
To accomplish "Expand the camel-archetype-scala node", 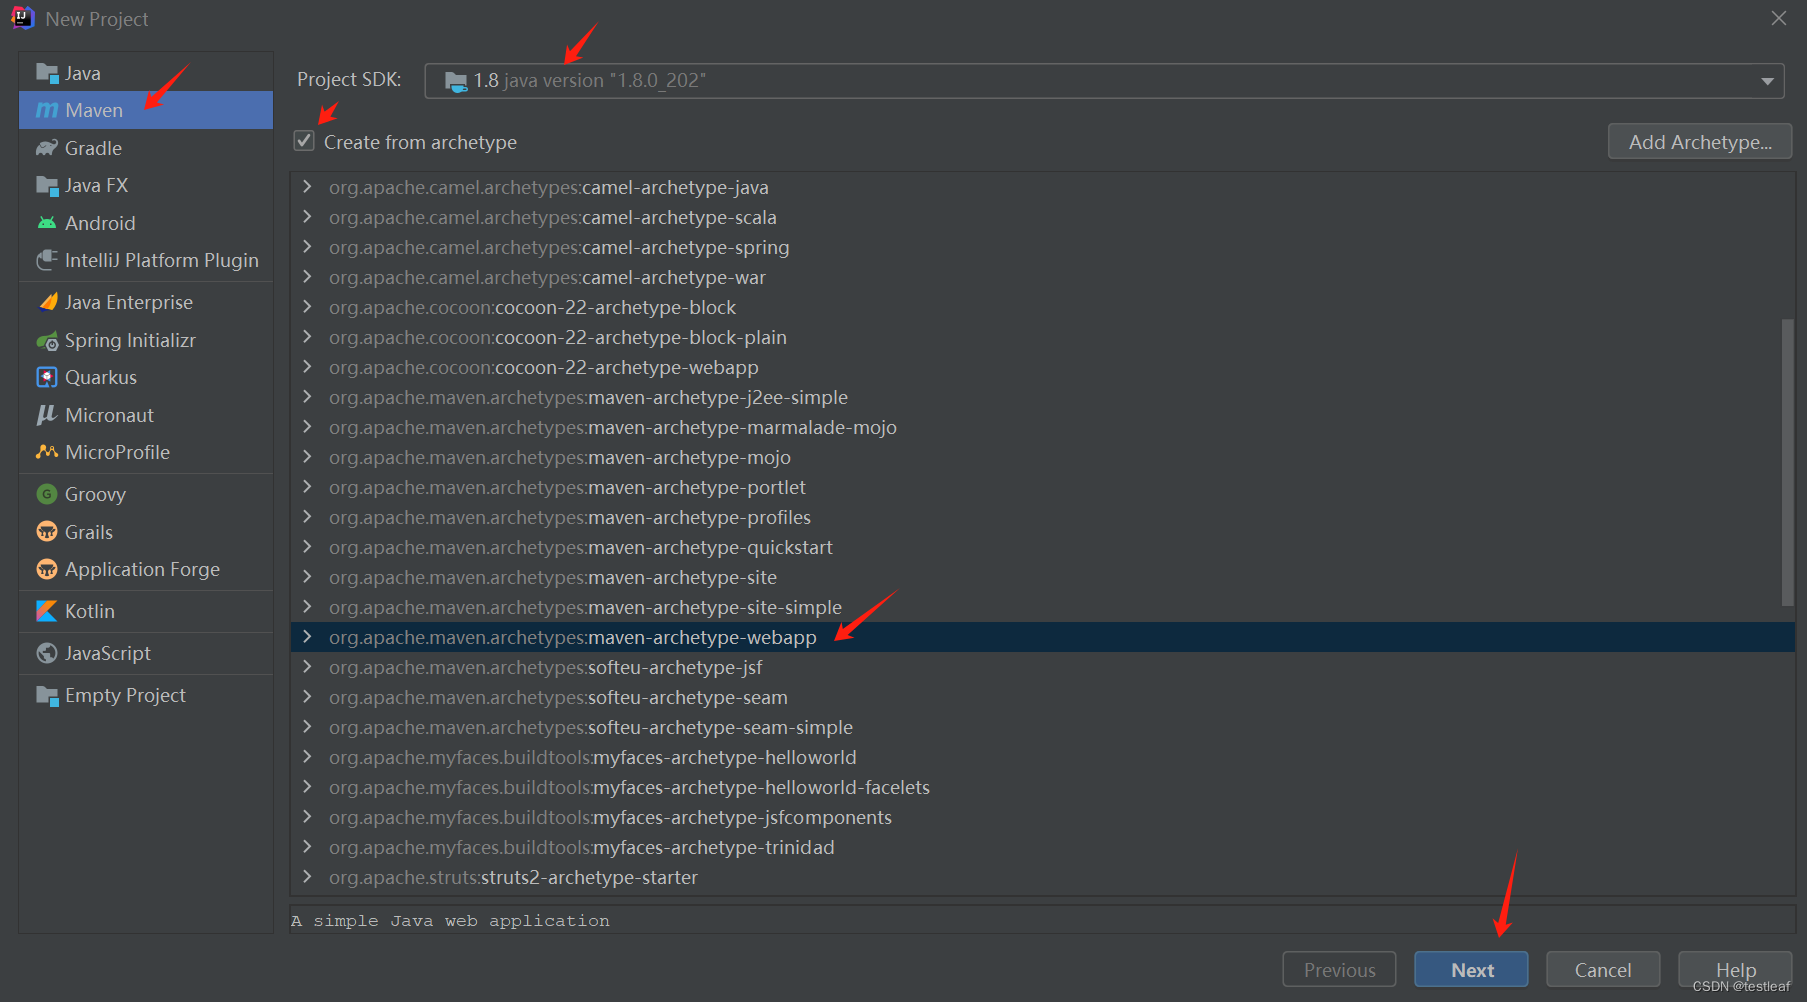I will [x=307, y=217].
